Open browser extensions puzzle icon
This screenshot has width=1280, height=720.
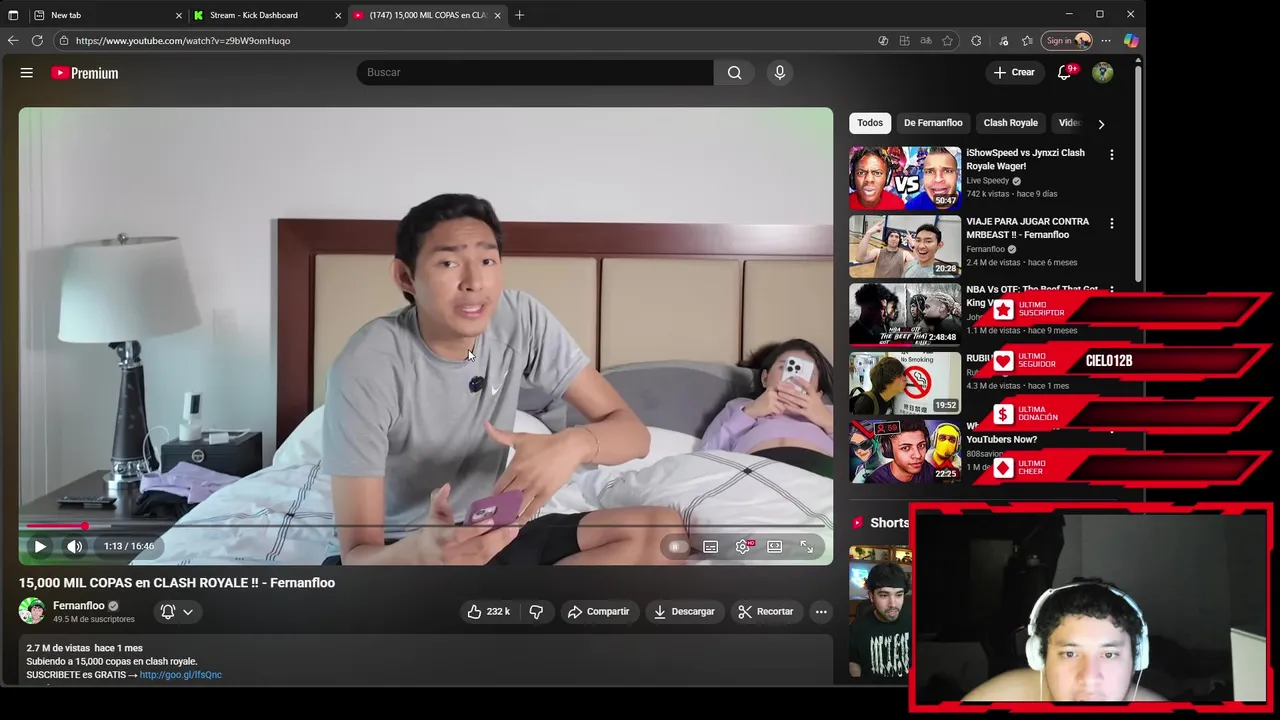click(976, 41)
